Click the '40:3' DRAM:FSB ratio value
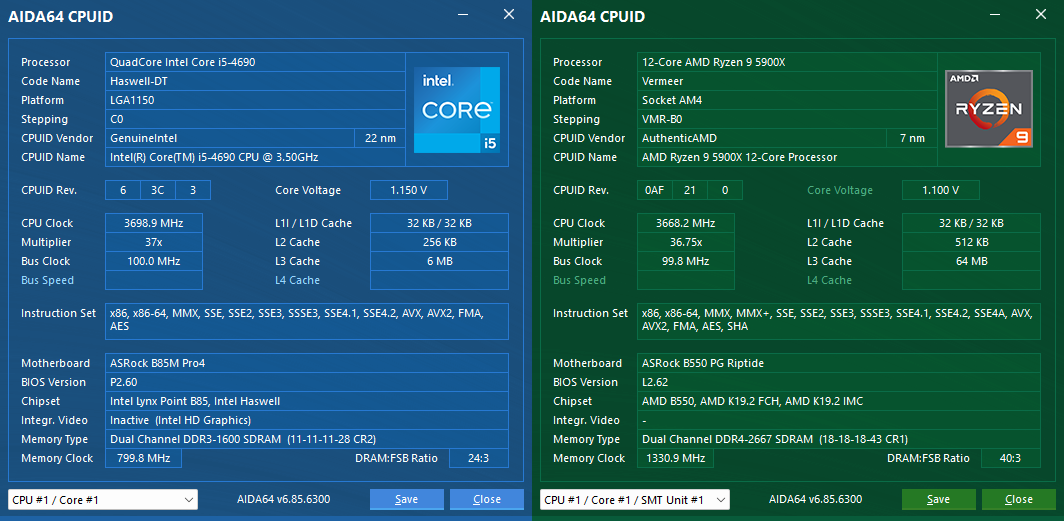This screenshot has width=1064, height=521. [1010, 458]
